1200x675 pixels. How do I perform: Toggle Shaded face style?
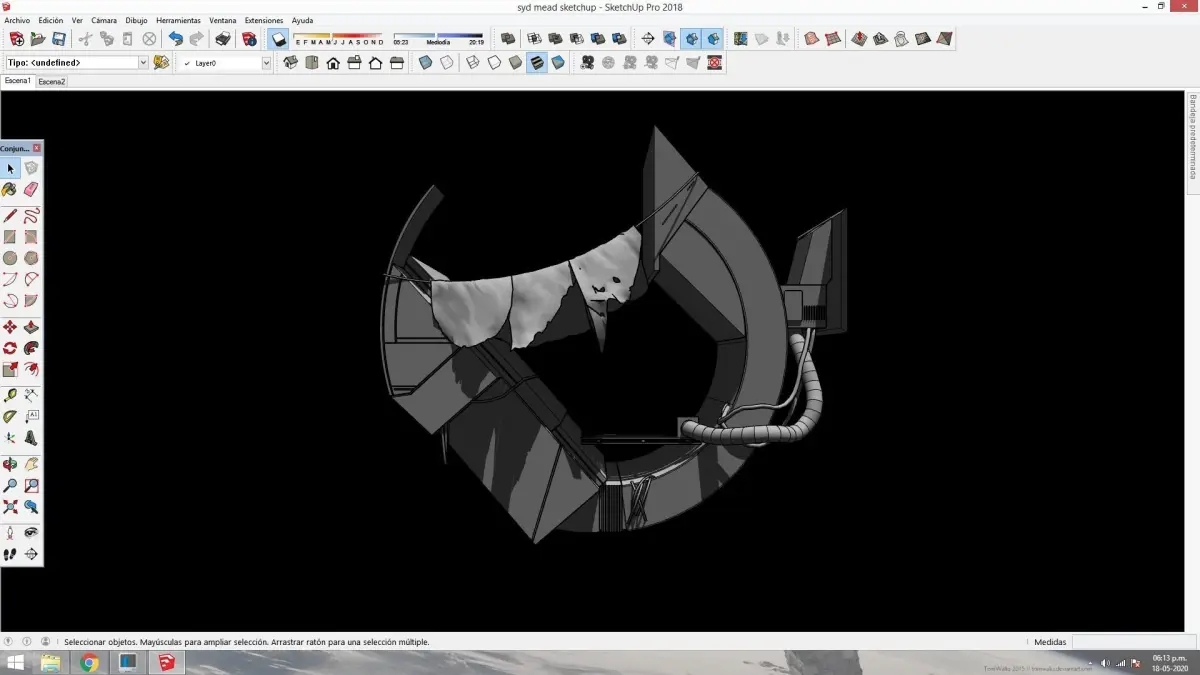coord(515,62)
